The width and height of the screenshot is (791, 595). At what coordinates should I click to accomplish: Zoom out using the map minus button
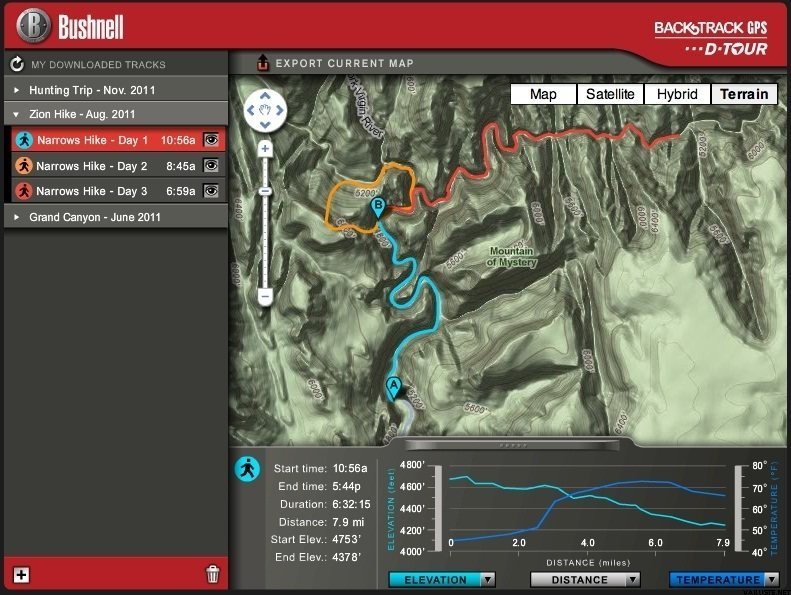click(265, 296)
